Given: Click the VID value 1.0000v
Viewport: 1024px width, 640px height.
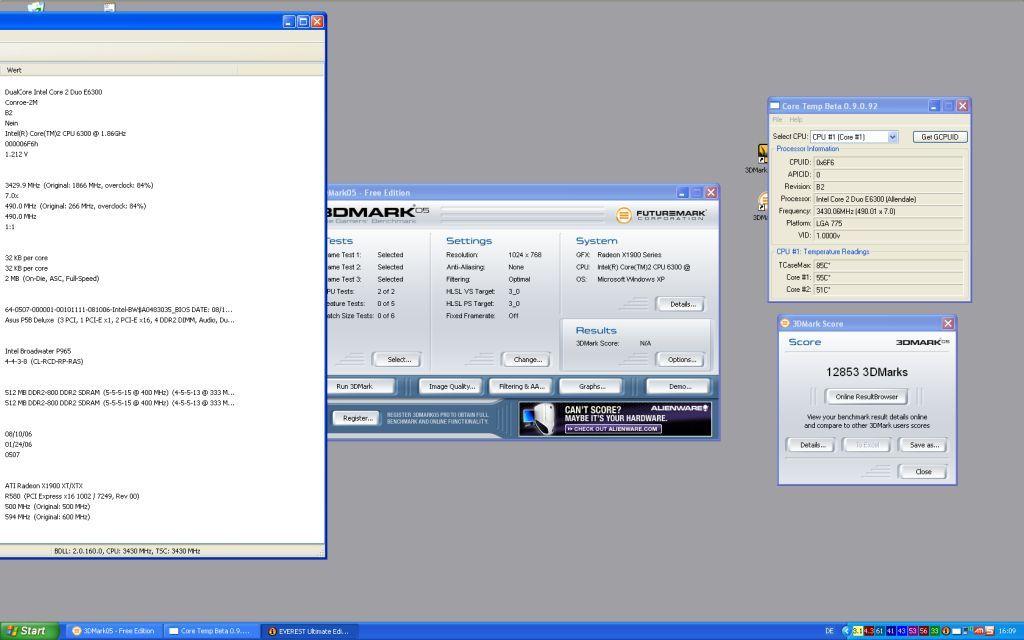Looking at the screenshot, I should [888, 235].
